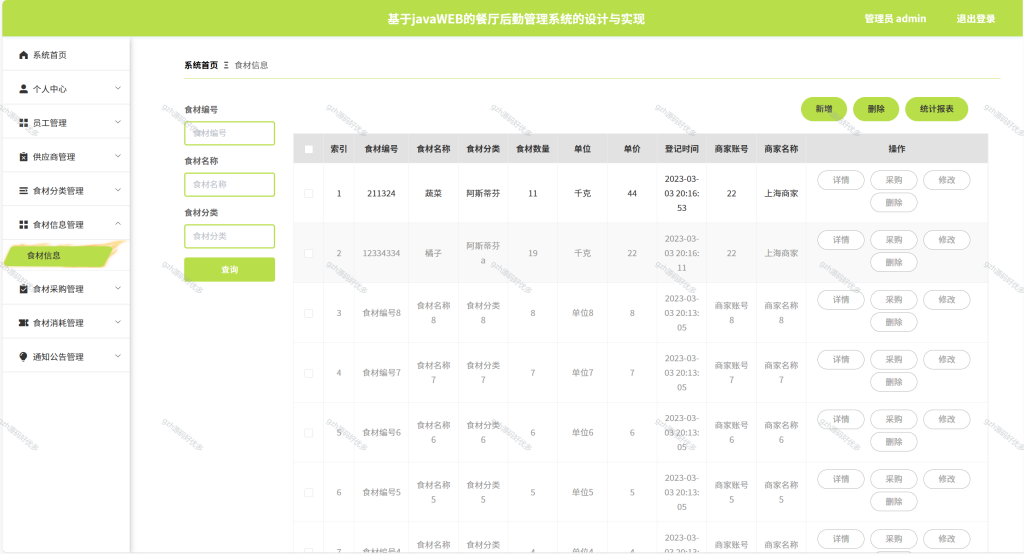Click the 211324 cell
The height and width of the screenshot is (554, 1024).
[x=381, y=193]
